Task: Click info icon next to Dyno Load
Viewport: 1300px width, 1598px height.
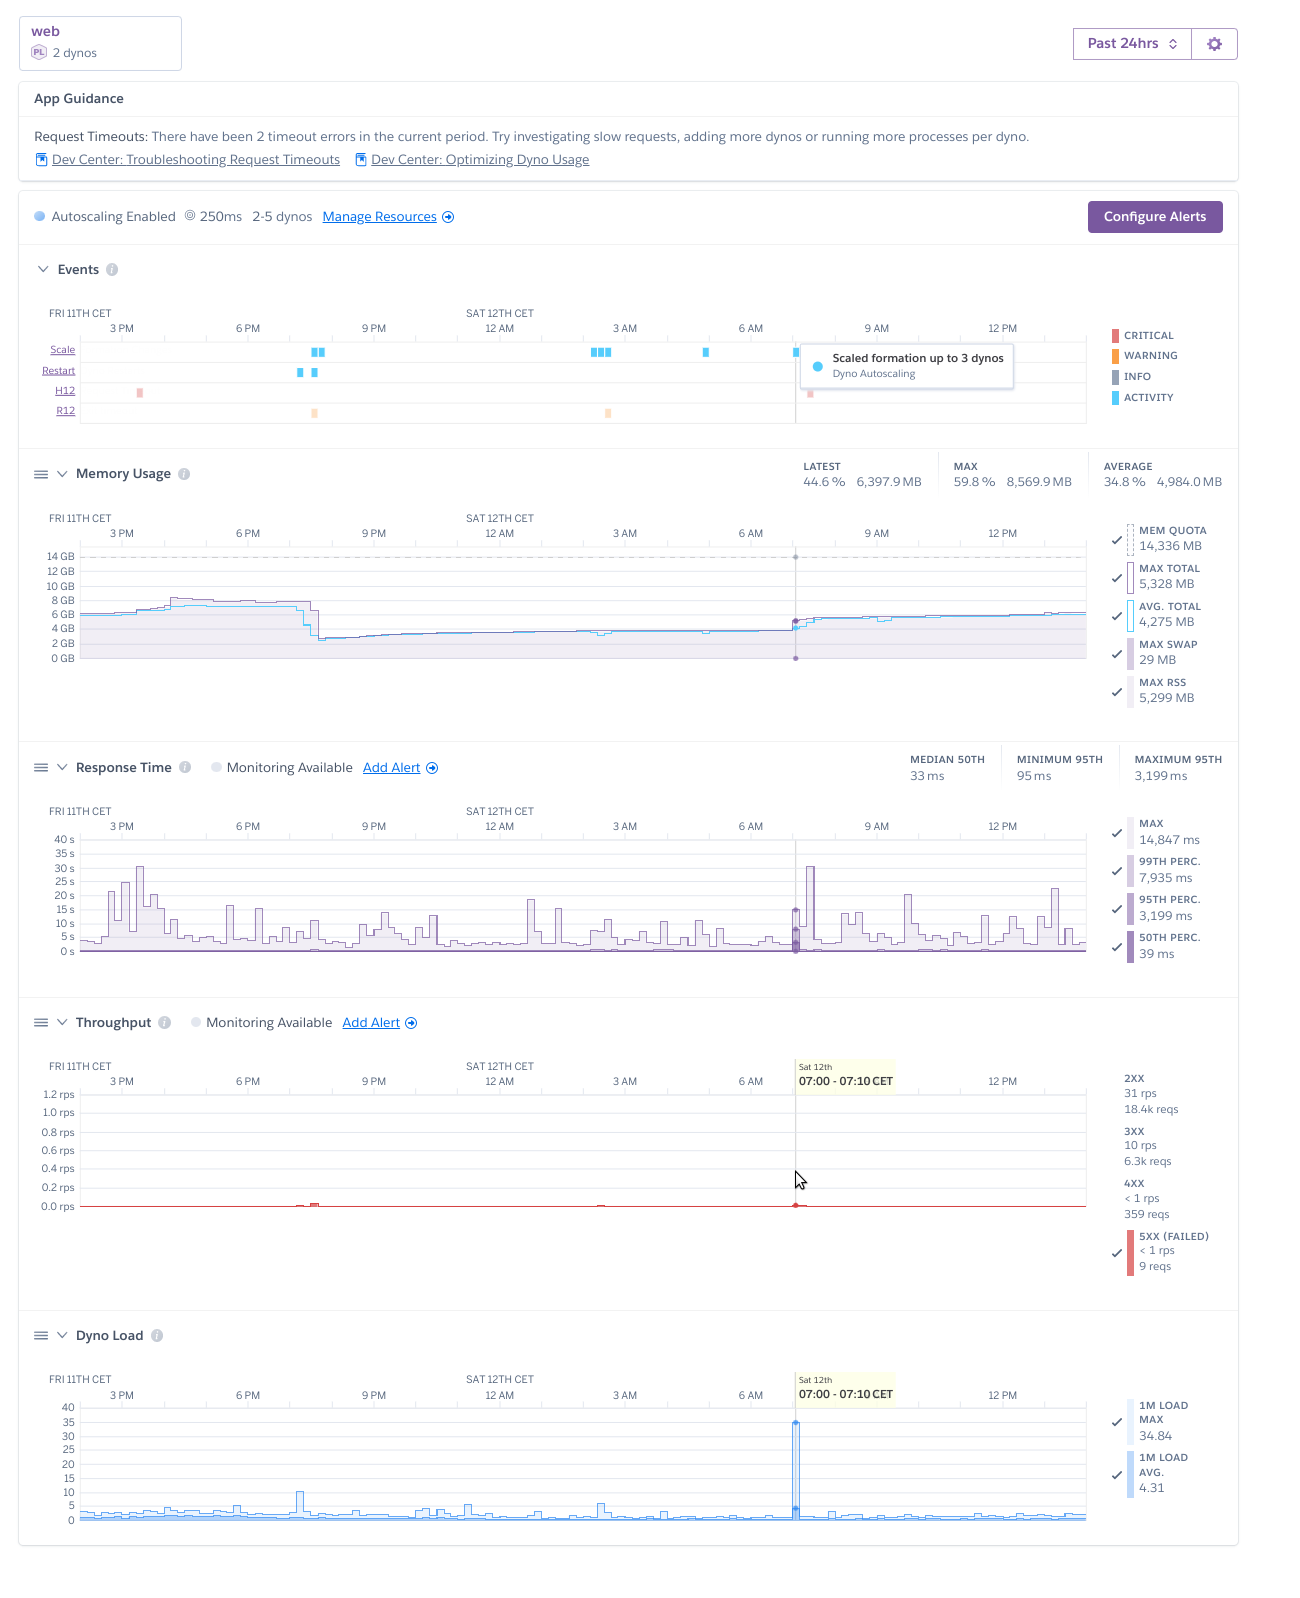Action: point(157,1336)
